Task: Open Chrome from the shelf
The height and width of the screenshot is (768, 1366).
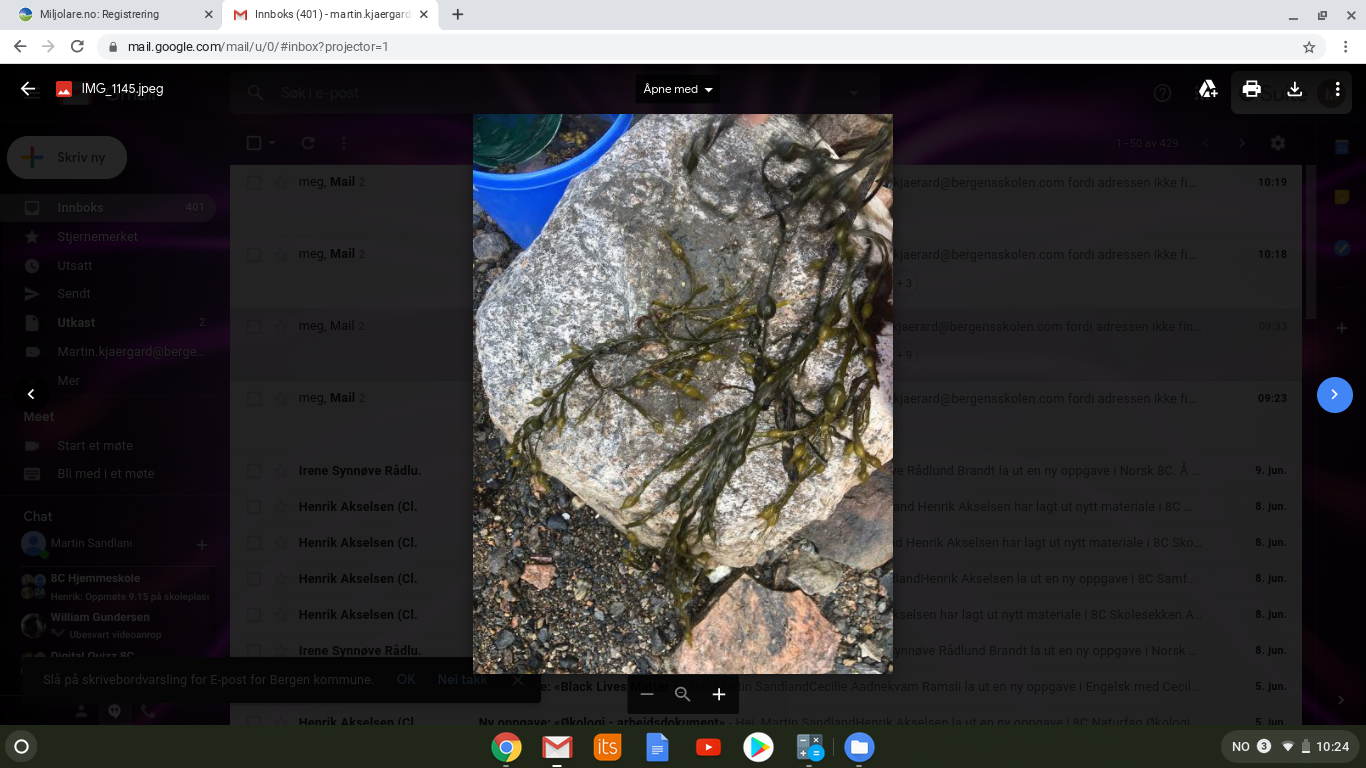Action: coord(507,747)
